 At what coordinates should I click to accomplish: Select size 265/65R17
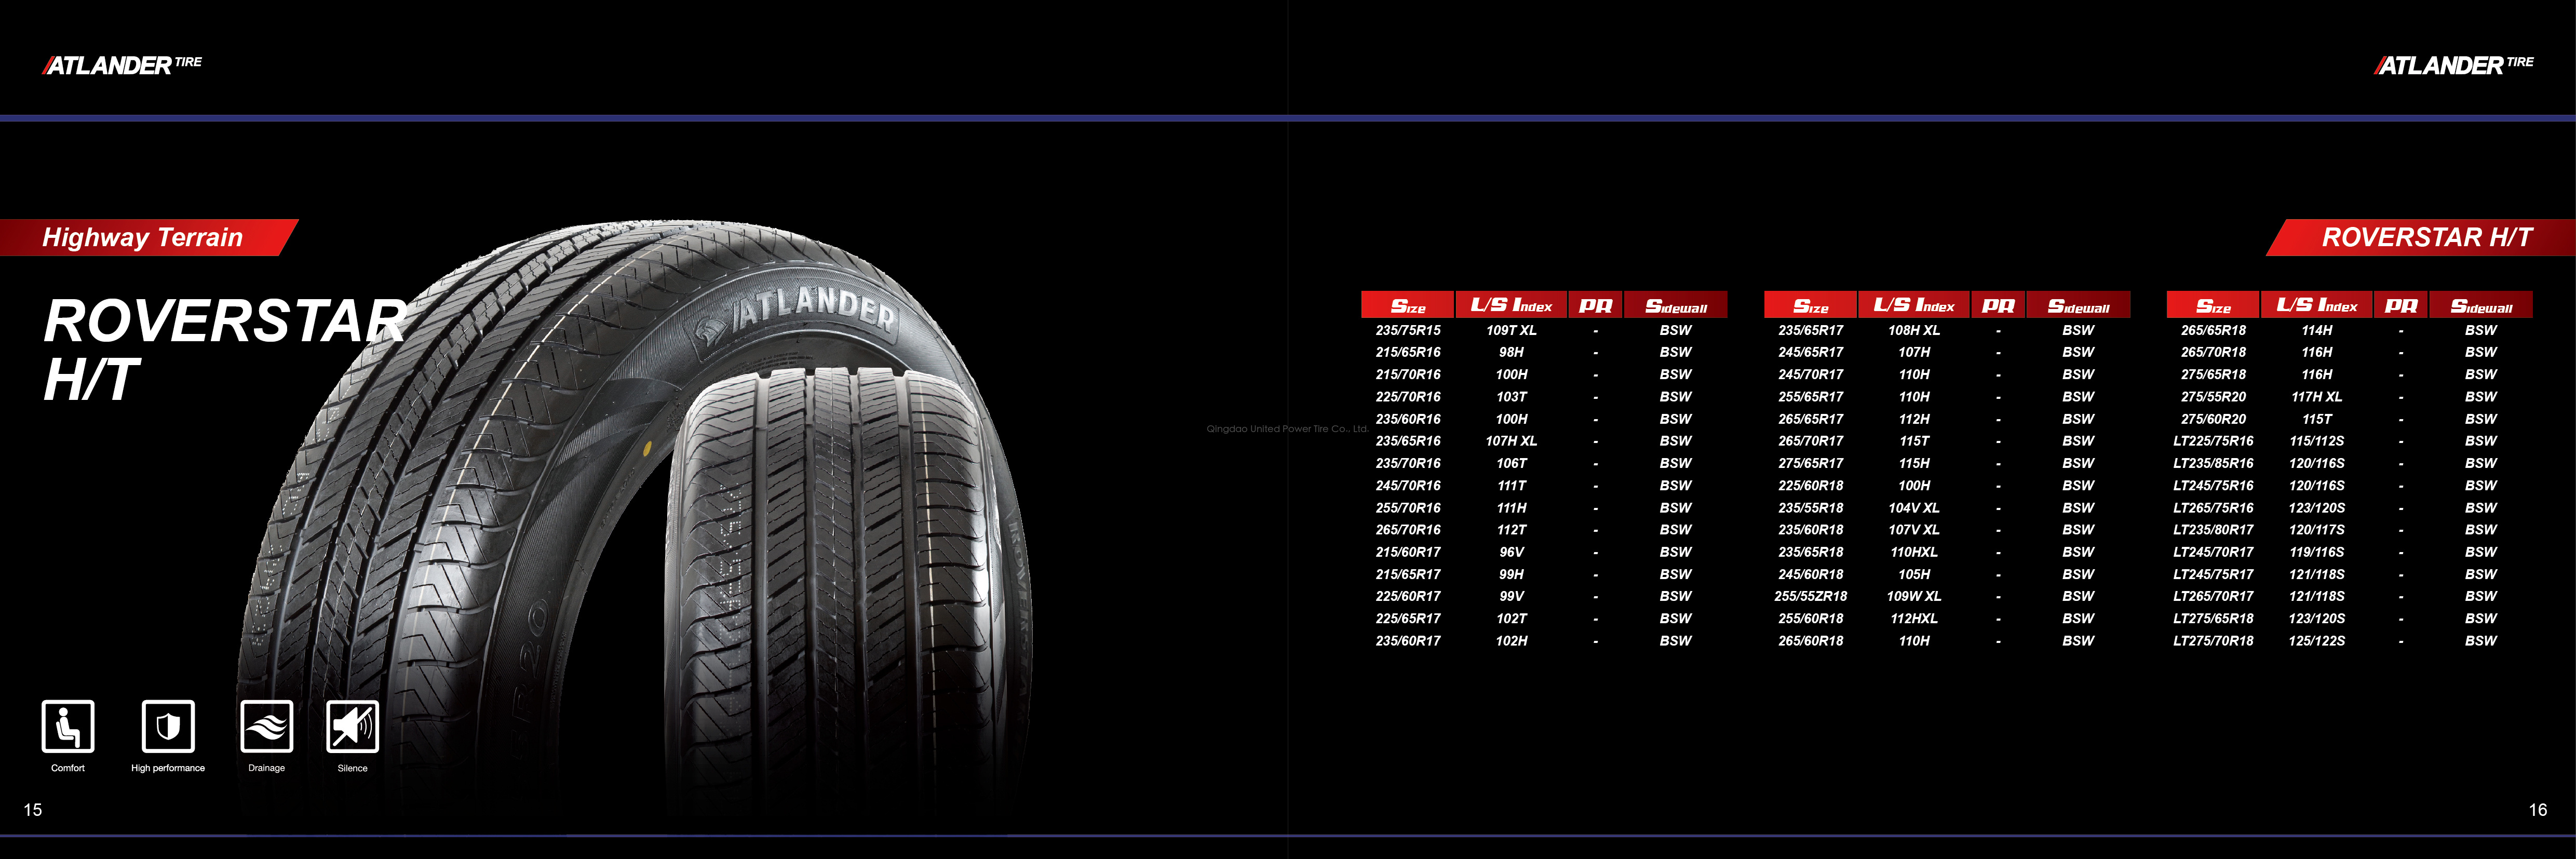(1810, 419)
